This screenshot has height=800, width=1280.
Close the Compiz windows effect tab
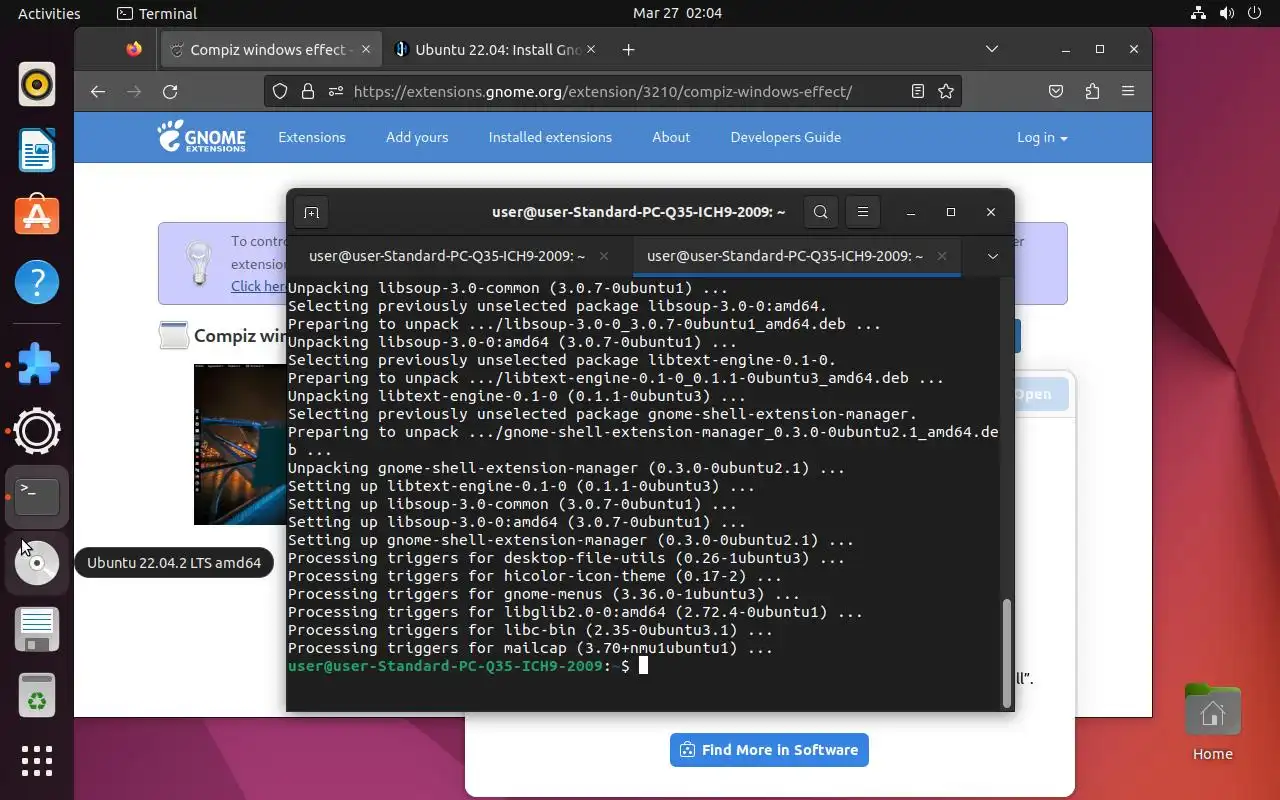pos(367,49)
